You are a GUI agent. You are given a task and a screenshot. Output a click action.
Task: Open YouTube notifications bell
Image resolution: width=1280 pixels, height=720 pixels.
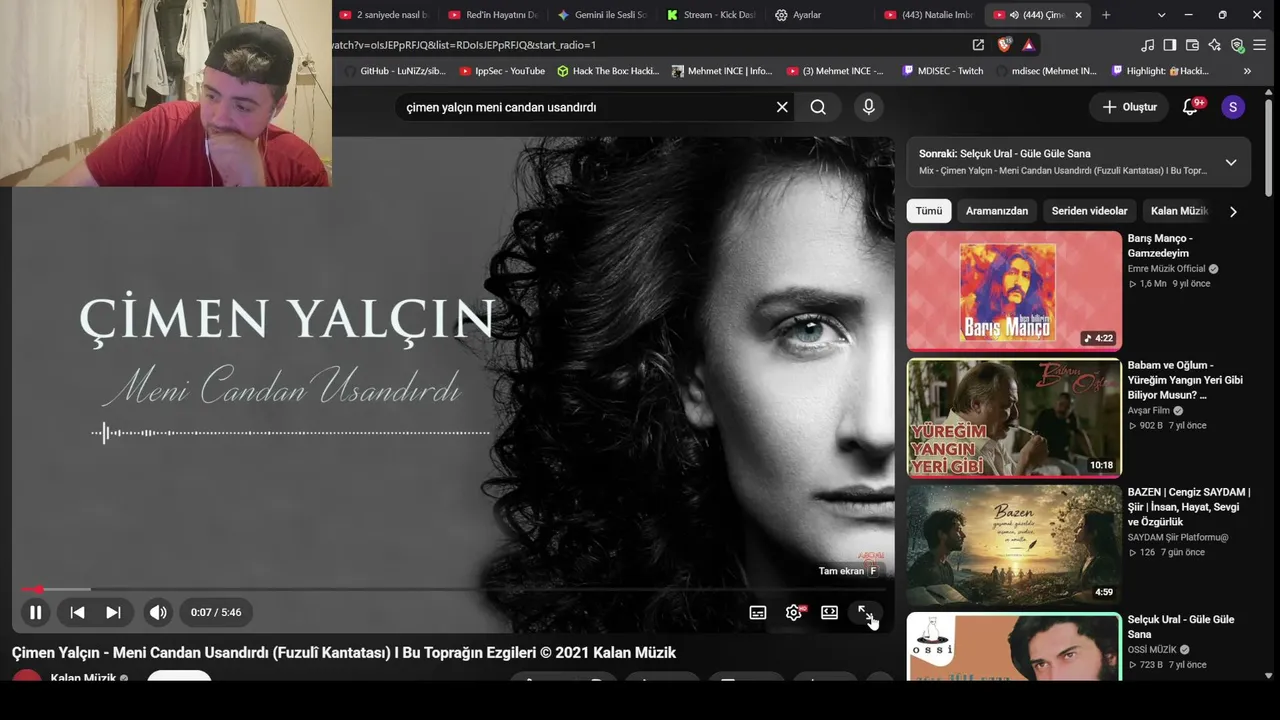(1190, 107)
